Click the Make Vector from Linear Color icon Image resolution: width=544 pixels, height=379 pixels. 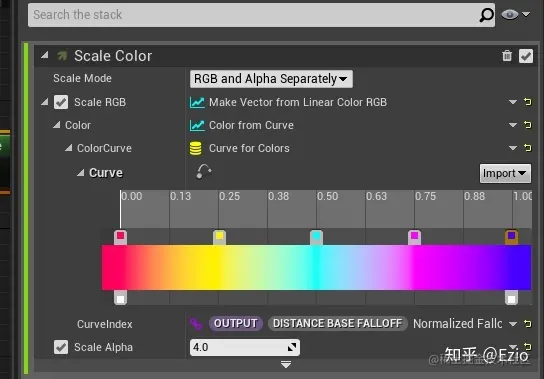click(197, 102)
